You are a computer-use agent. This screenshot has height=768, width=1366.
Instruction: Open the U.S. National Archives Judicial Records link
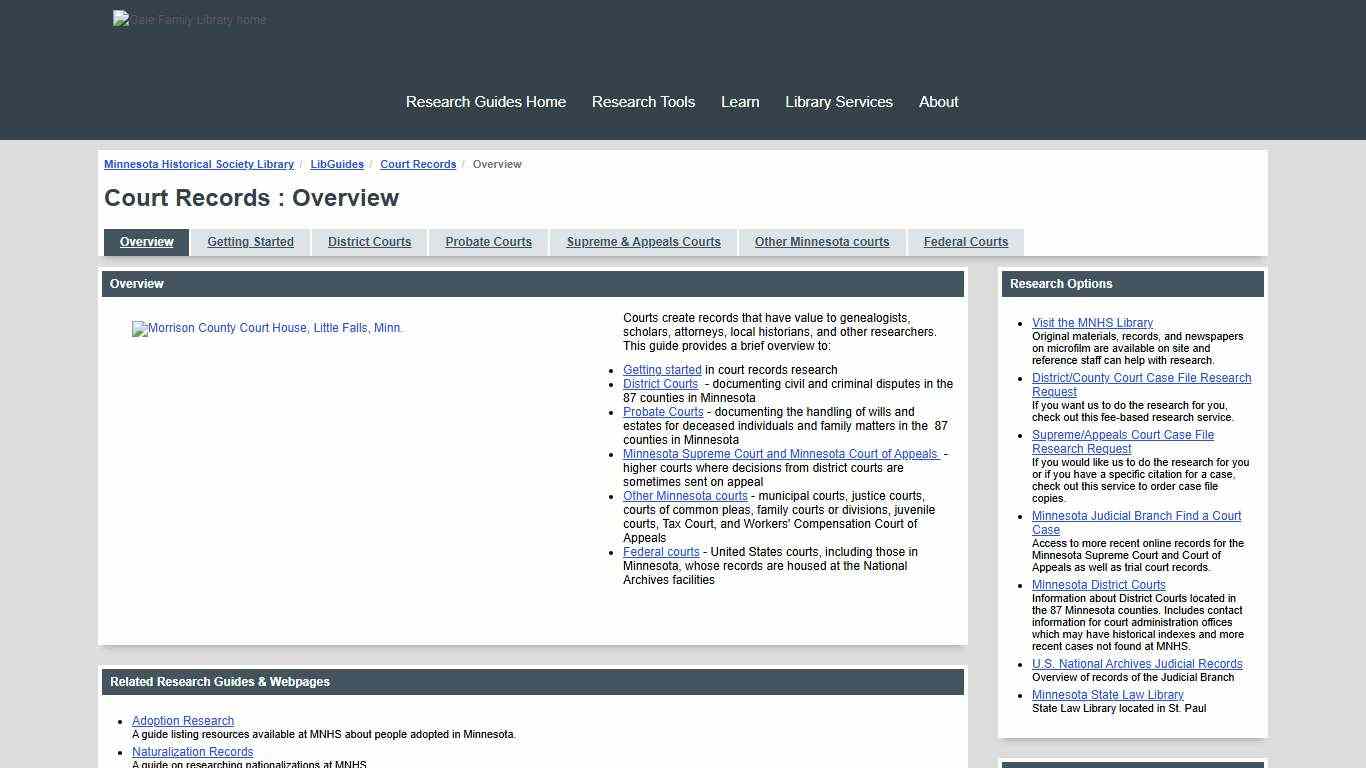[1137, 663]
